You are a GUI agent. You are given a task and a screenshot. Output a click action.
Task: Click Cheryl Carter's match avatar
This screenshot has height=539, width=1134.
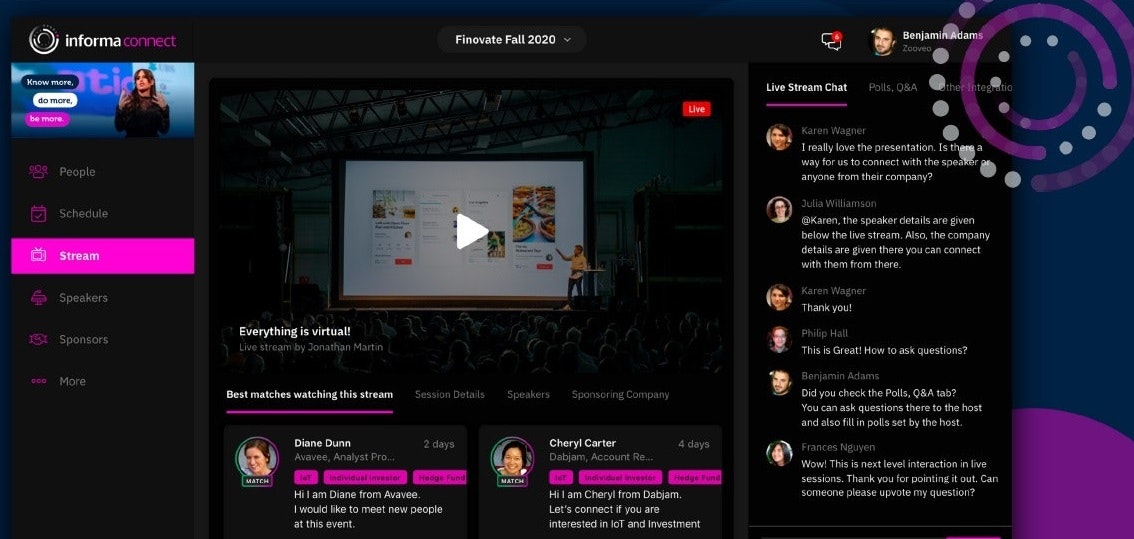pos(512,458)
